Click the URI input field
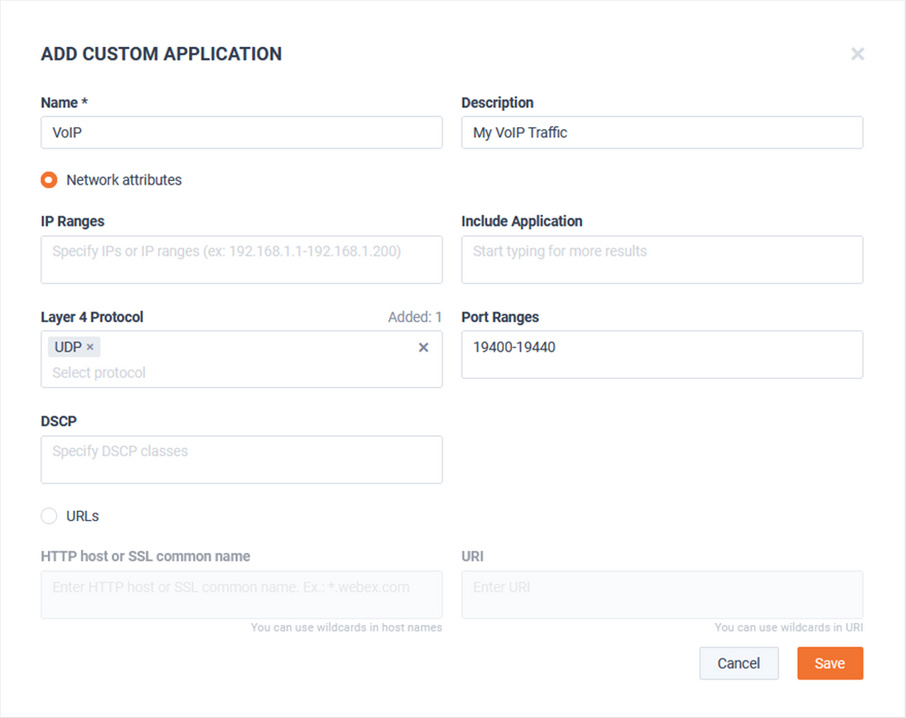 coord(662,595)
